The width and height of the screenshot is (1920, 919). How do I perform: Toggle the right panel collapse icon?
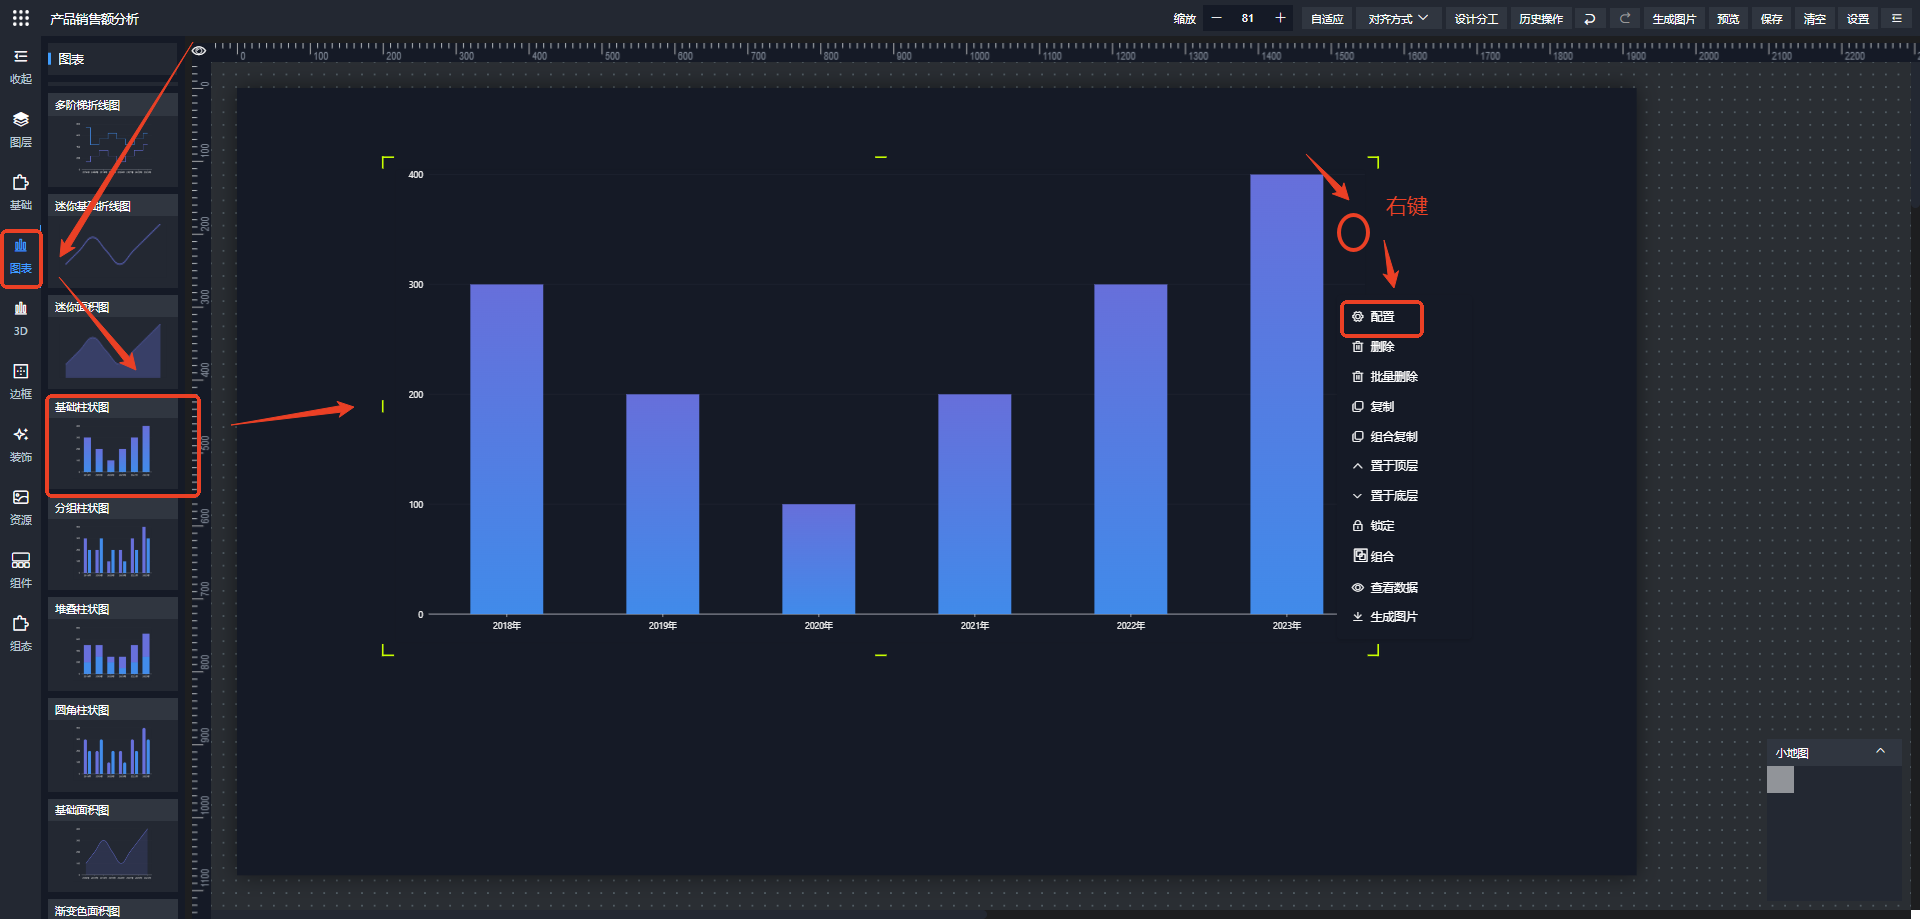(1897, 18)
